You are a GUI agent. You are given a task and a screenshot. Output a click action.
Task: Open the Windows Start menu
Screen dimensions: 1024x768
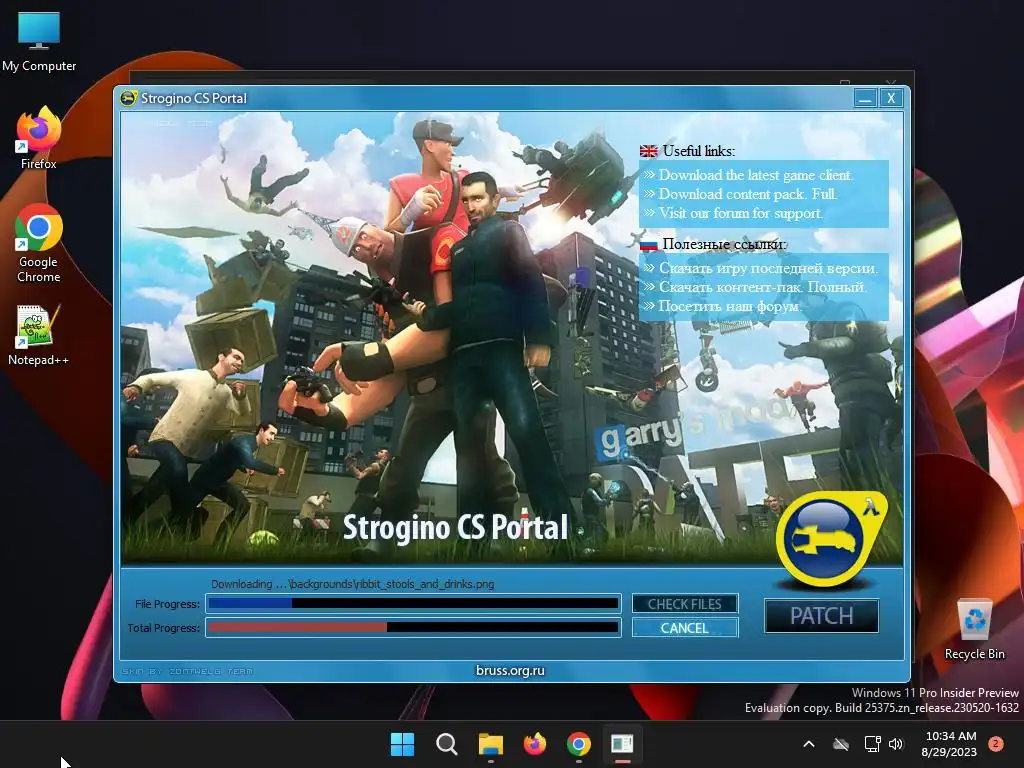(402, 744)
